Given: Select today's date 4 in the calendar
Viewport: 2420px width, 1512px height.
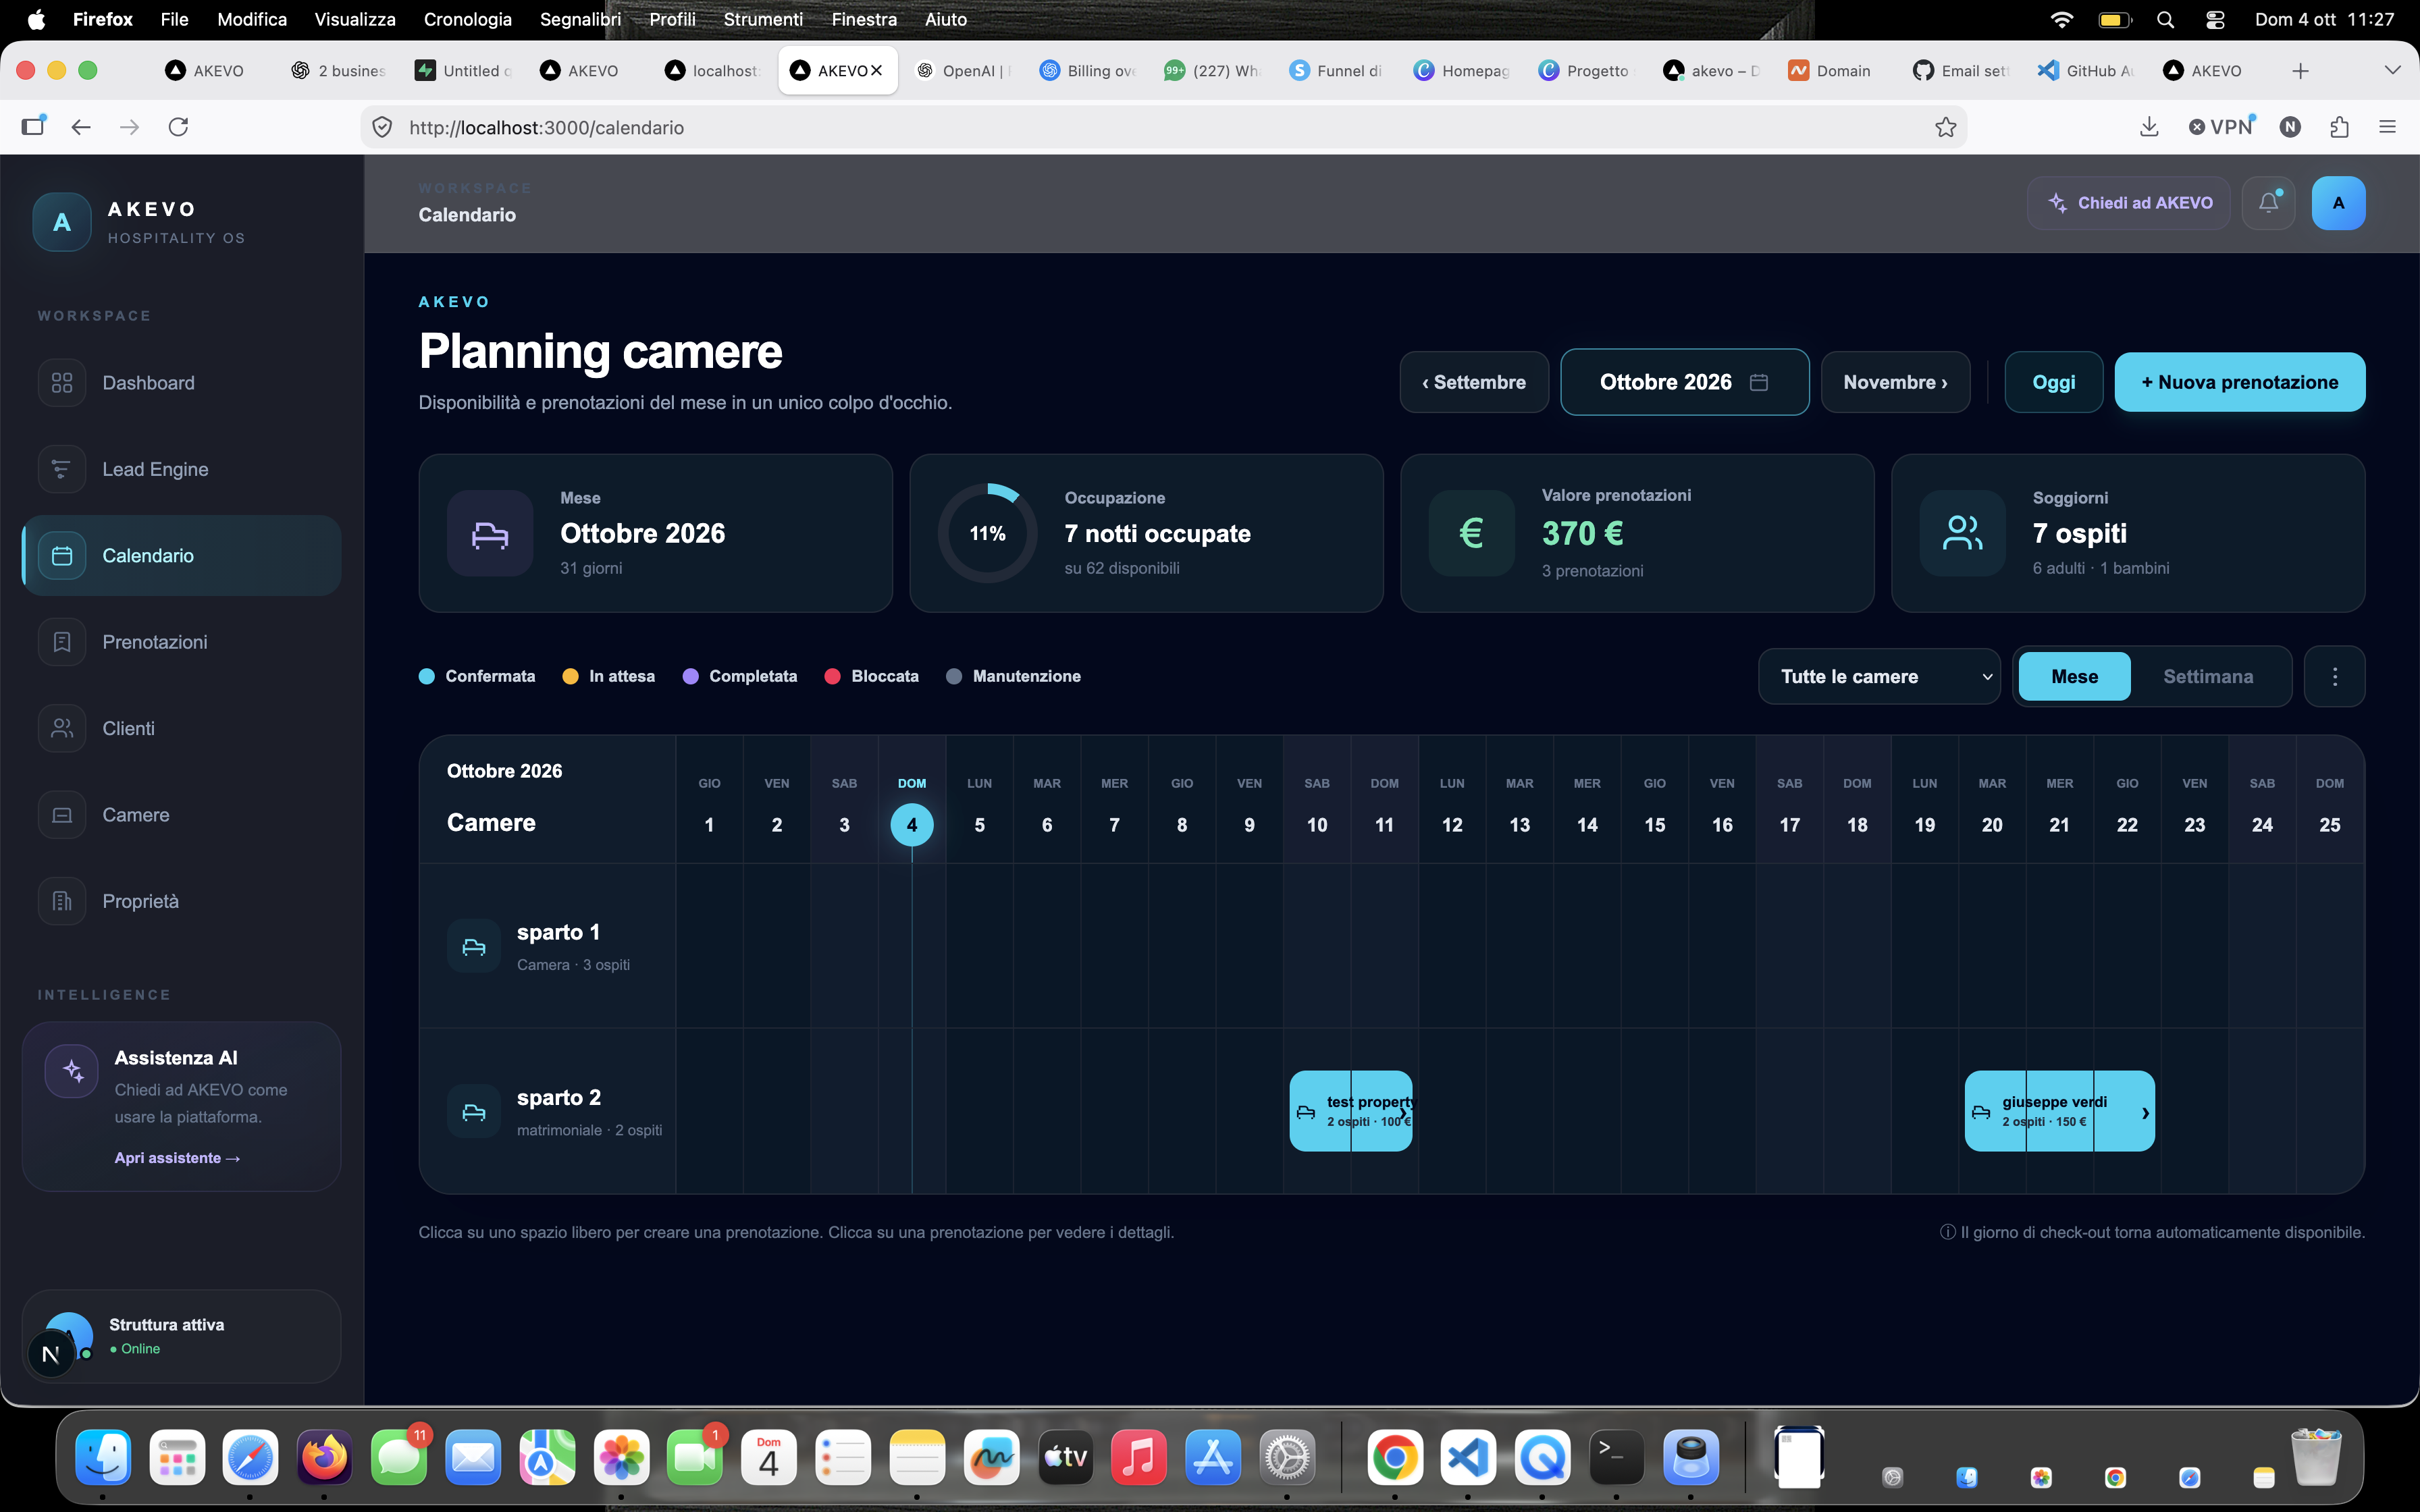Looking at the screenshot, I should click(912, 825).
